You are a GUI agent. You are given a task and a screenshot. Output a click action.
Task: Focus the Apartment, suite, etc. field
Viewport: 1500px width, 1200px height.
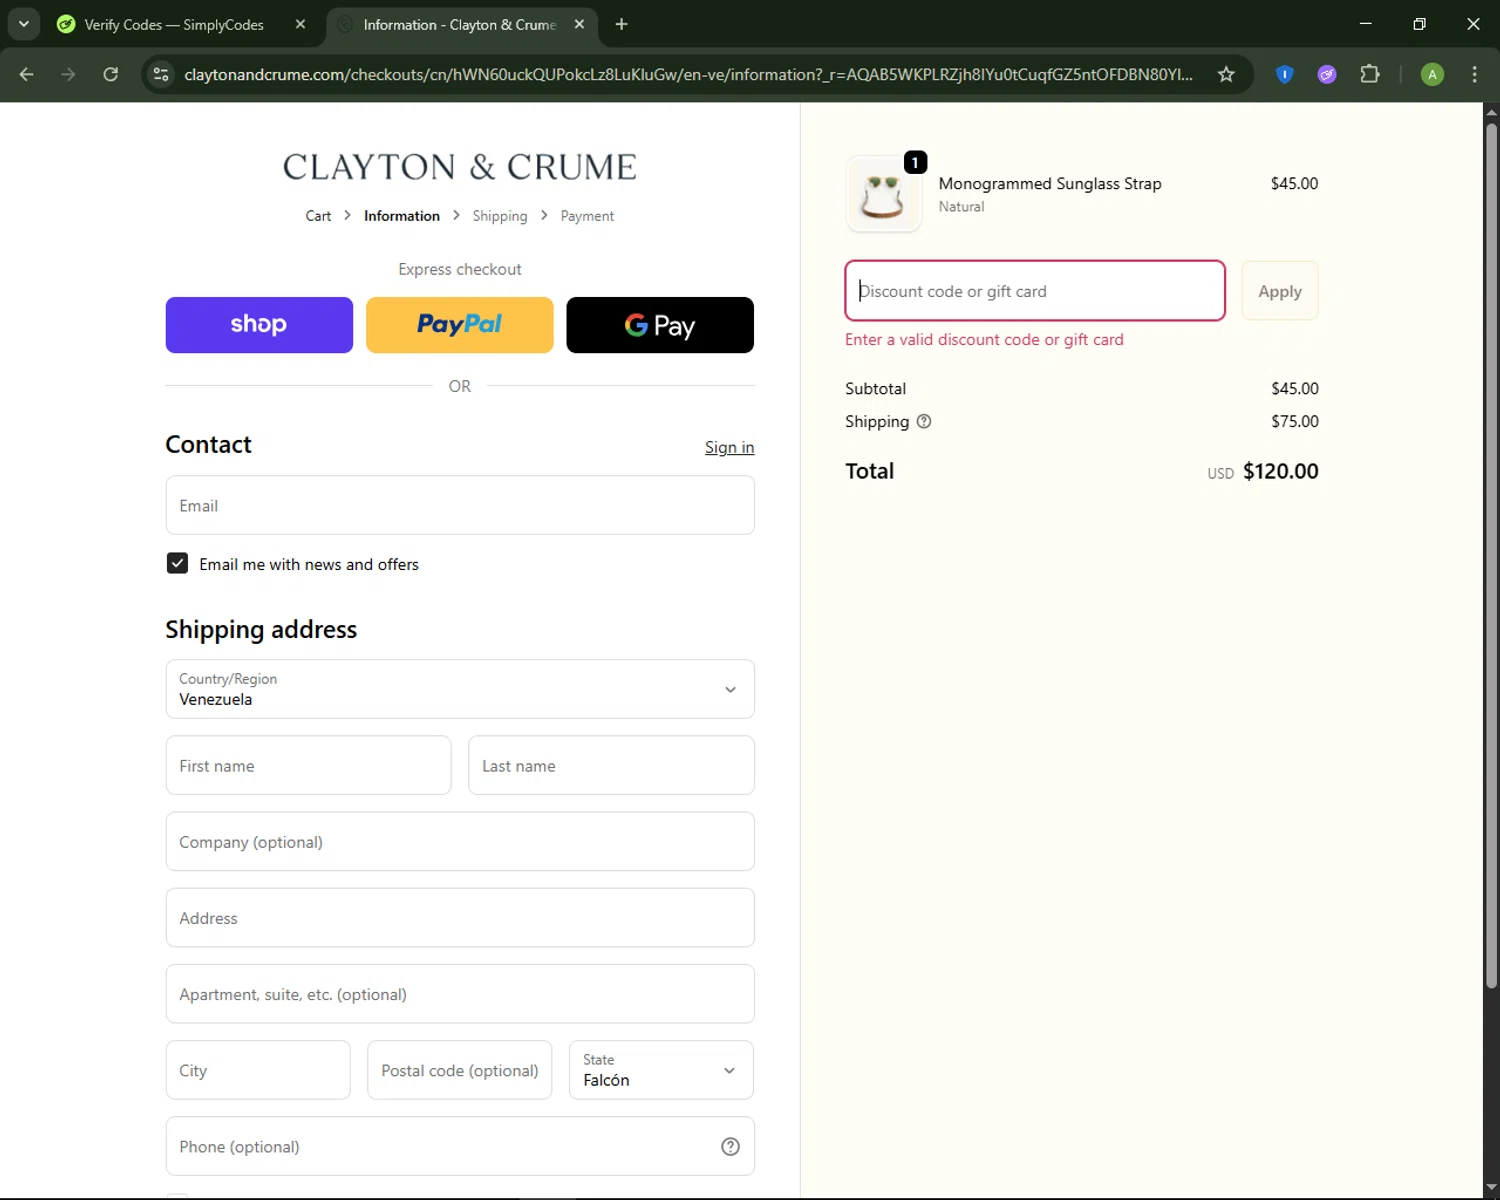[460, 993]
